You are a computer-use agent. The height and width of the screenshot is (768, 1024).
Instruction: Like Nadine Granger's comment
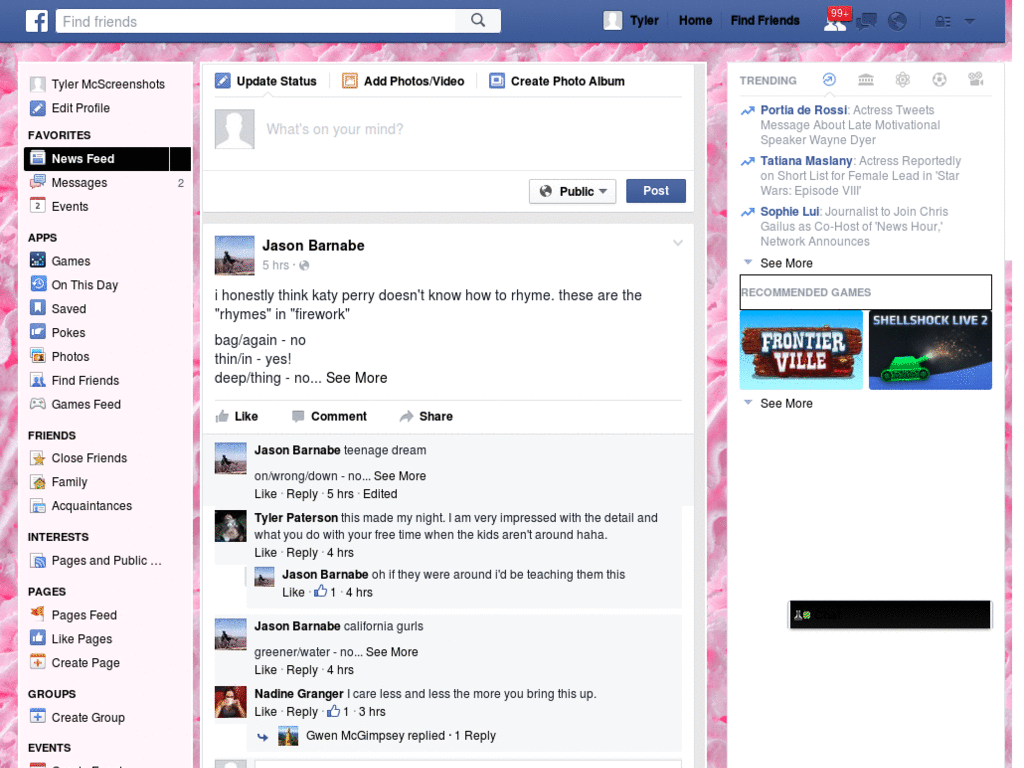[265, 711]
